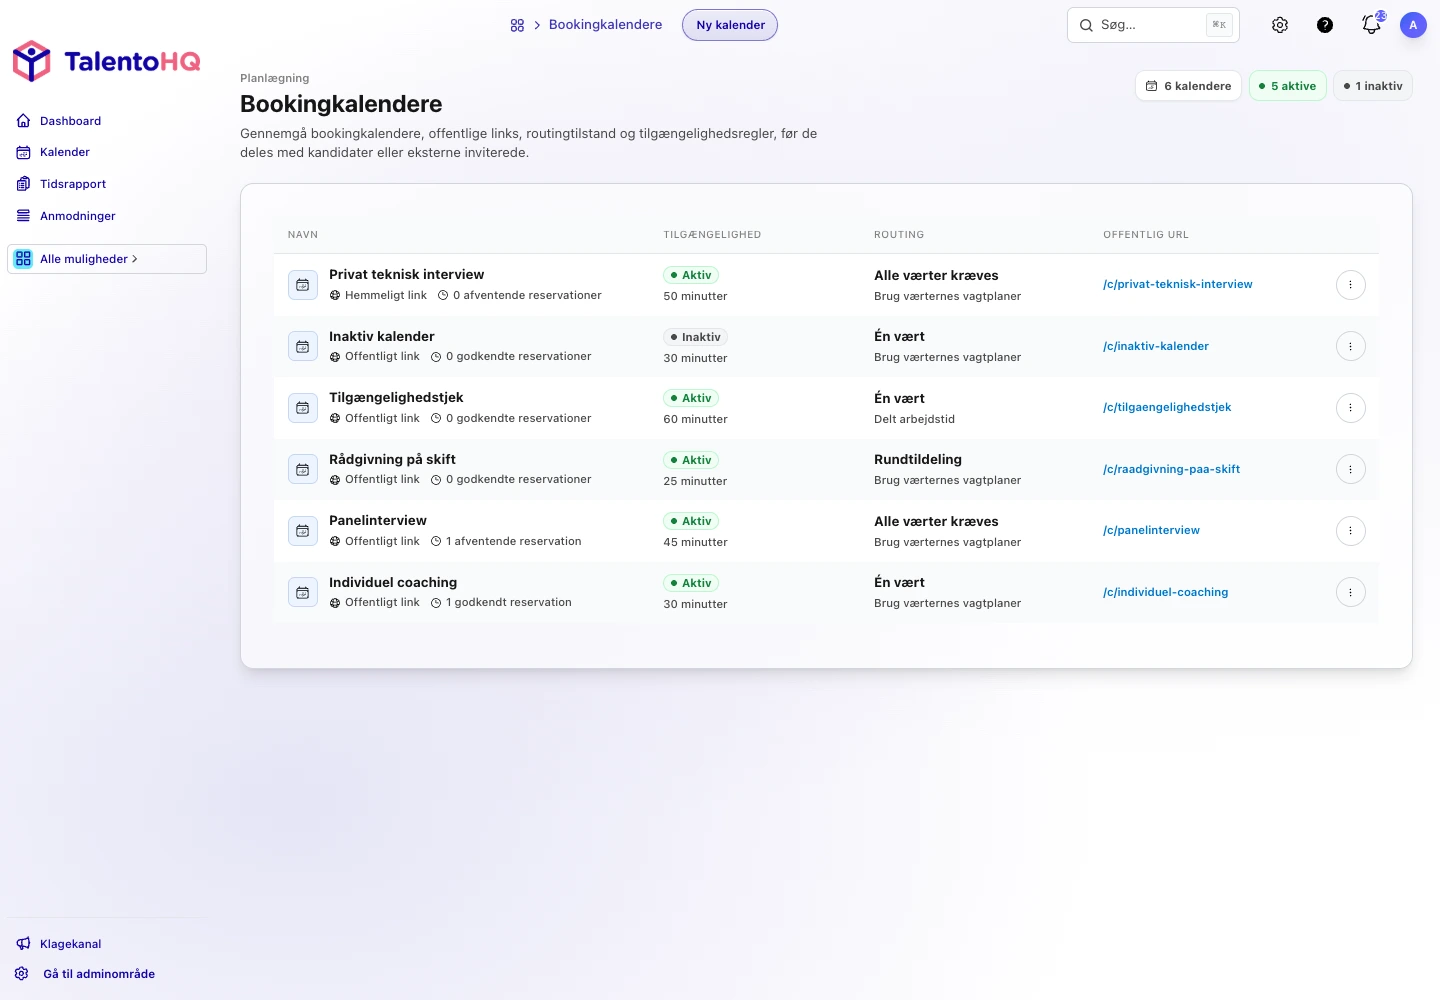Click the Inaktiv status badge
The width and height of the screenshot is (1440, 1000).
(695, 337)
